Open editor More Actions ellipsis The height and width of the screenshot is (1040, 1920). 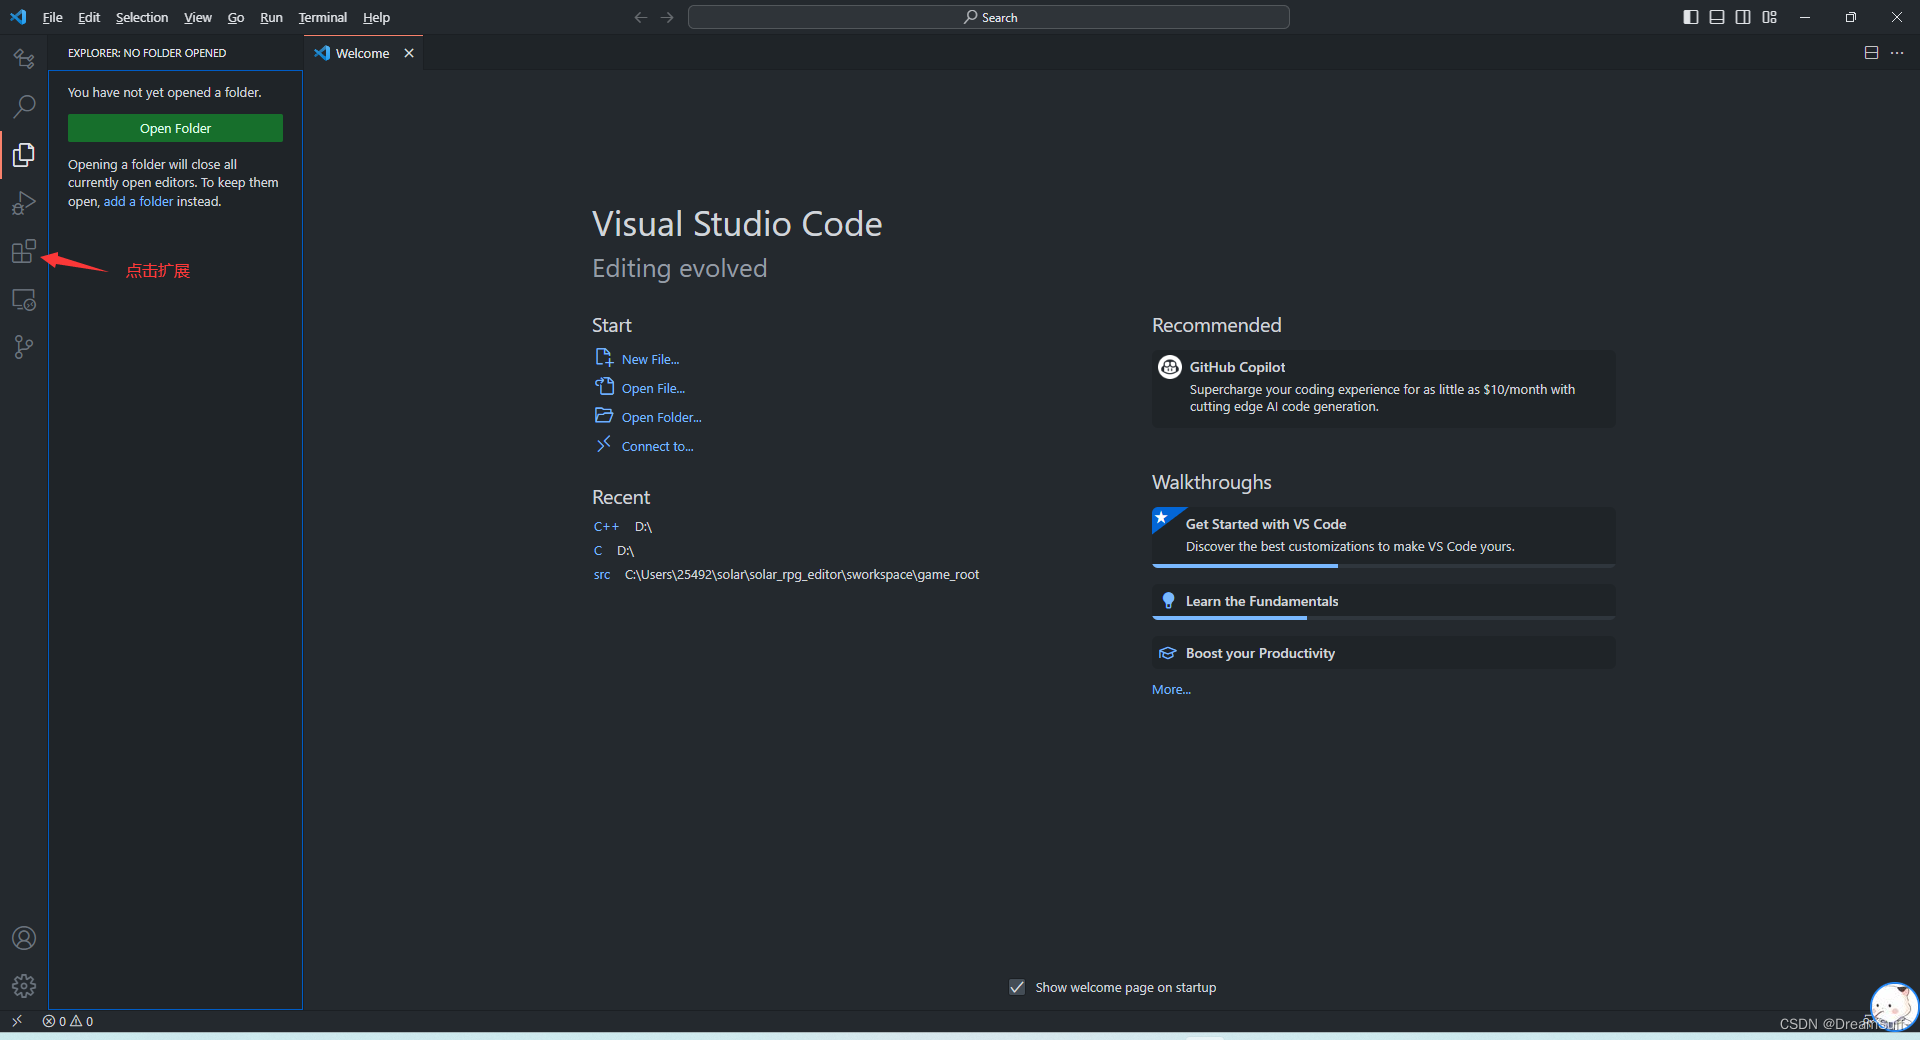click(1897, 53)
